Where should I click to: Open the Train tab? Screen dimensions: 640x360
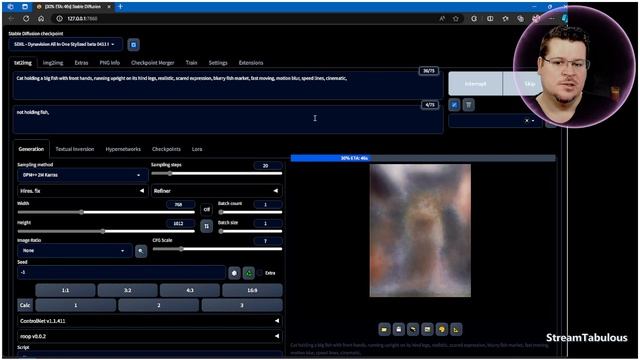click(x=191, y=63)
